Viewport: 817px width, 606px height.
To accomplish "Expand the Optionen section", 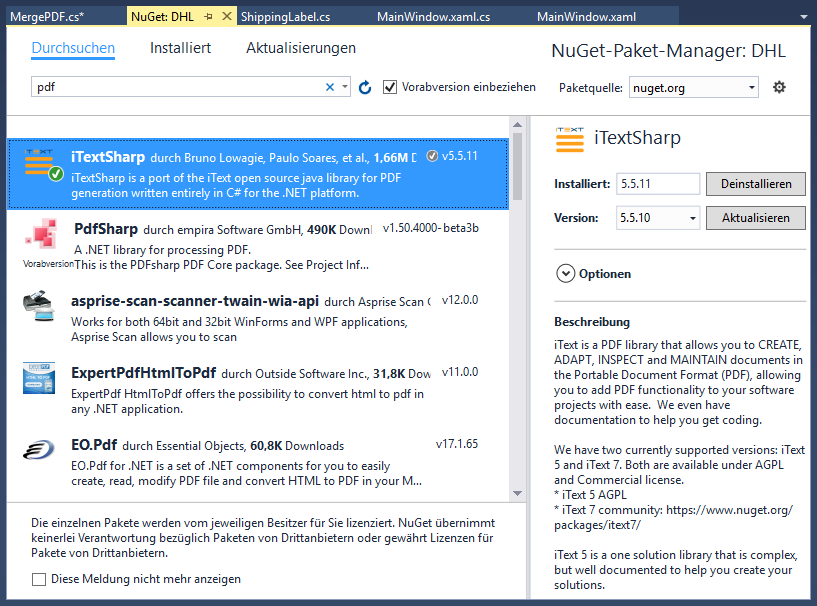I will pos(565,274).
